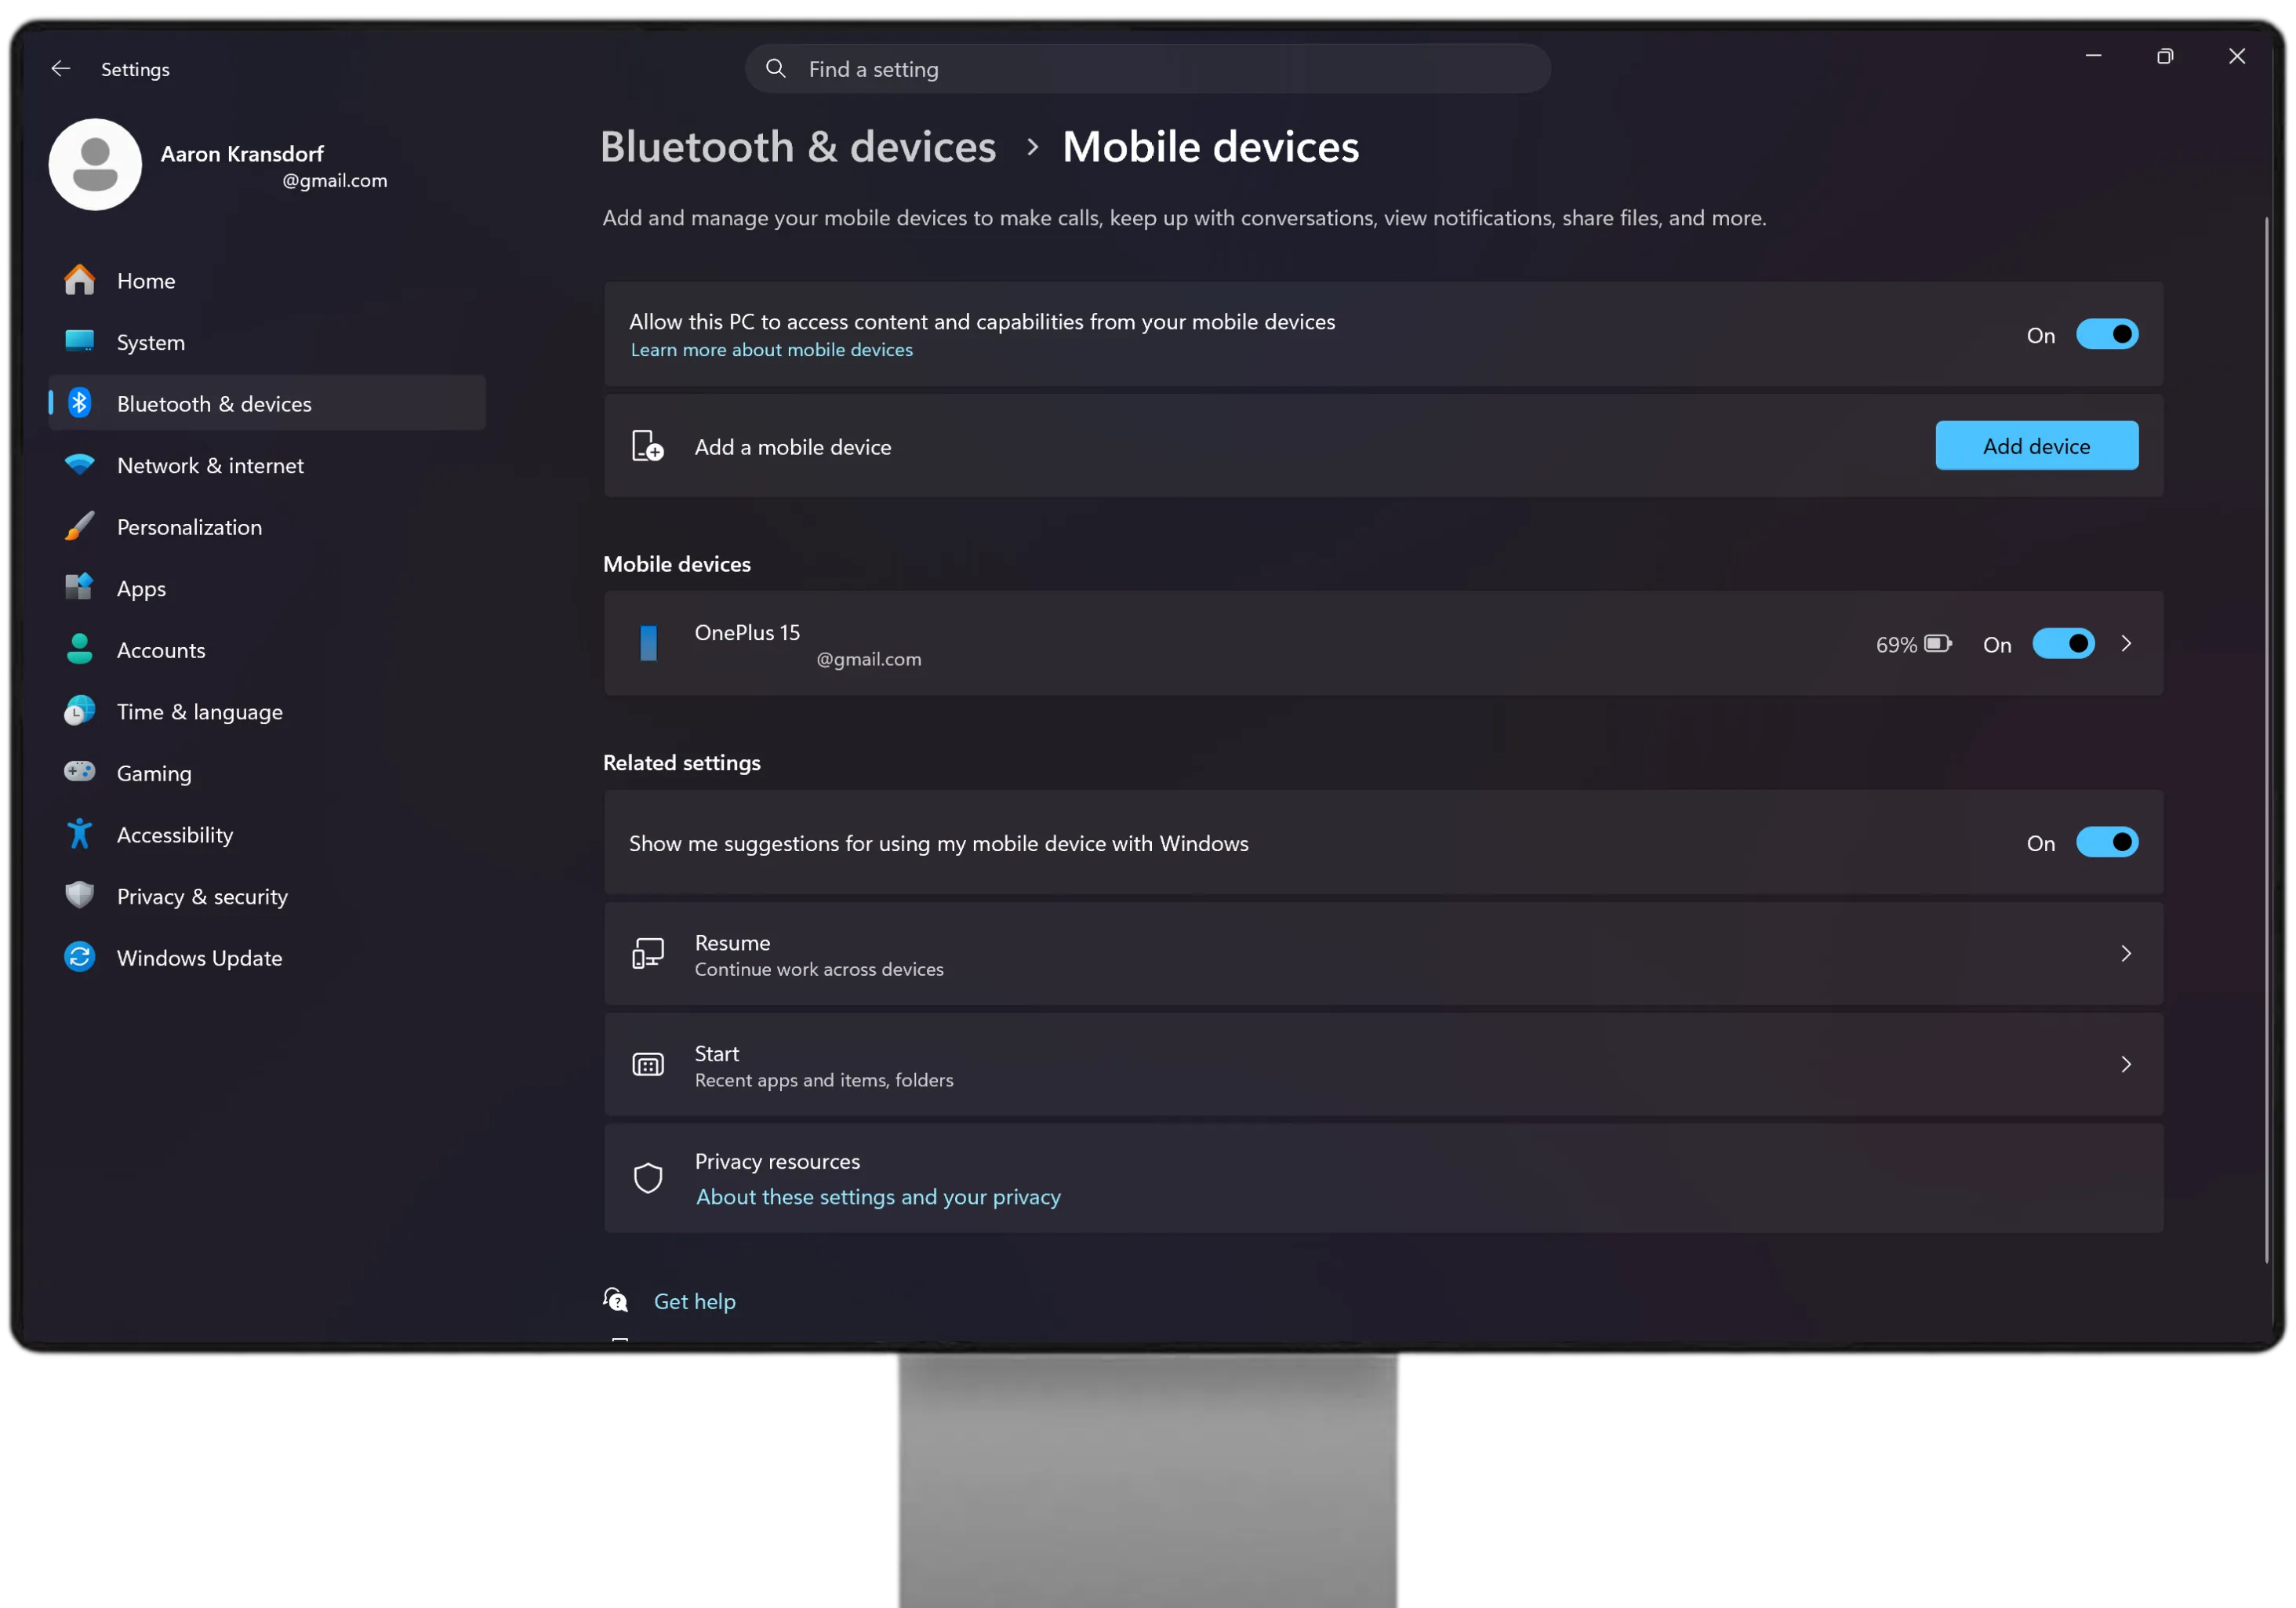
Task: Click the Time & language globe icon
Action: click(x=79, y=710)
